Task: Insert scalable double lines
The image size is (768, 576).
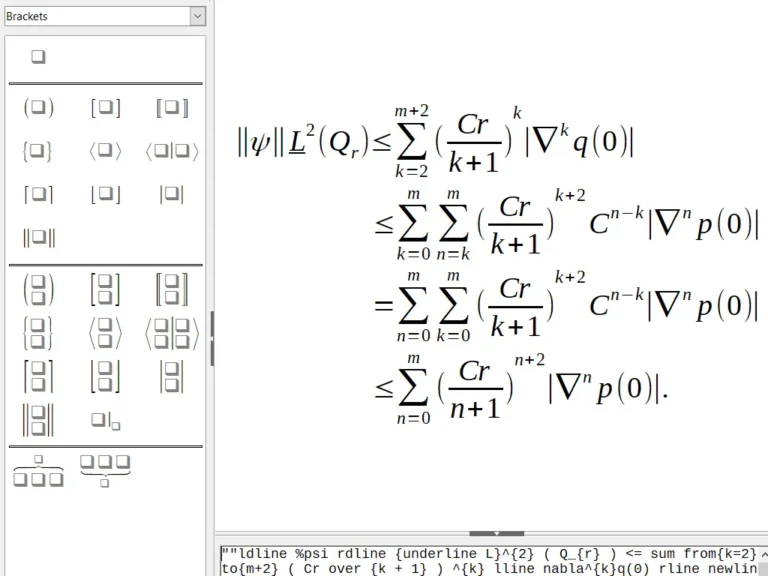Action: [x=38, y=420]
